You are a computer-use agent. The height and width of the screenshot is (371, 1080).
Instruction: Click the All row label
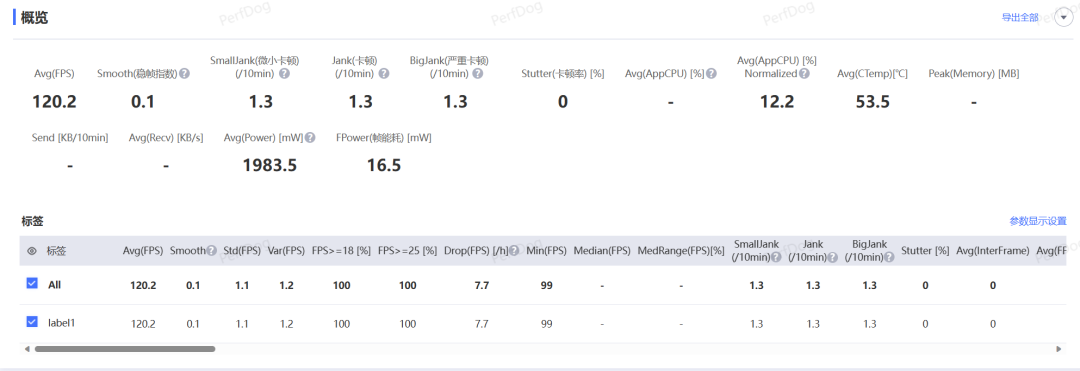(54, 284)
